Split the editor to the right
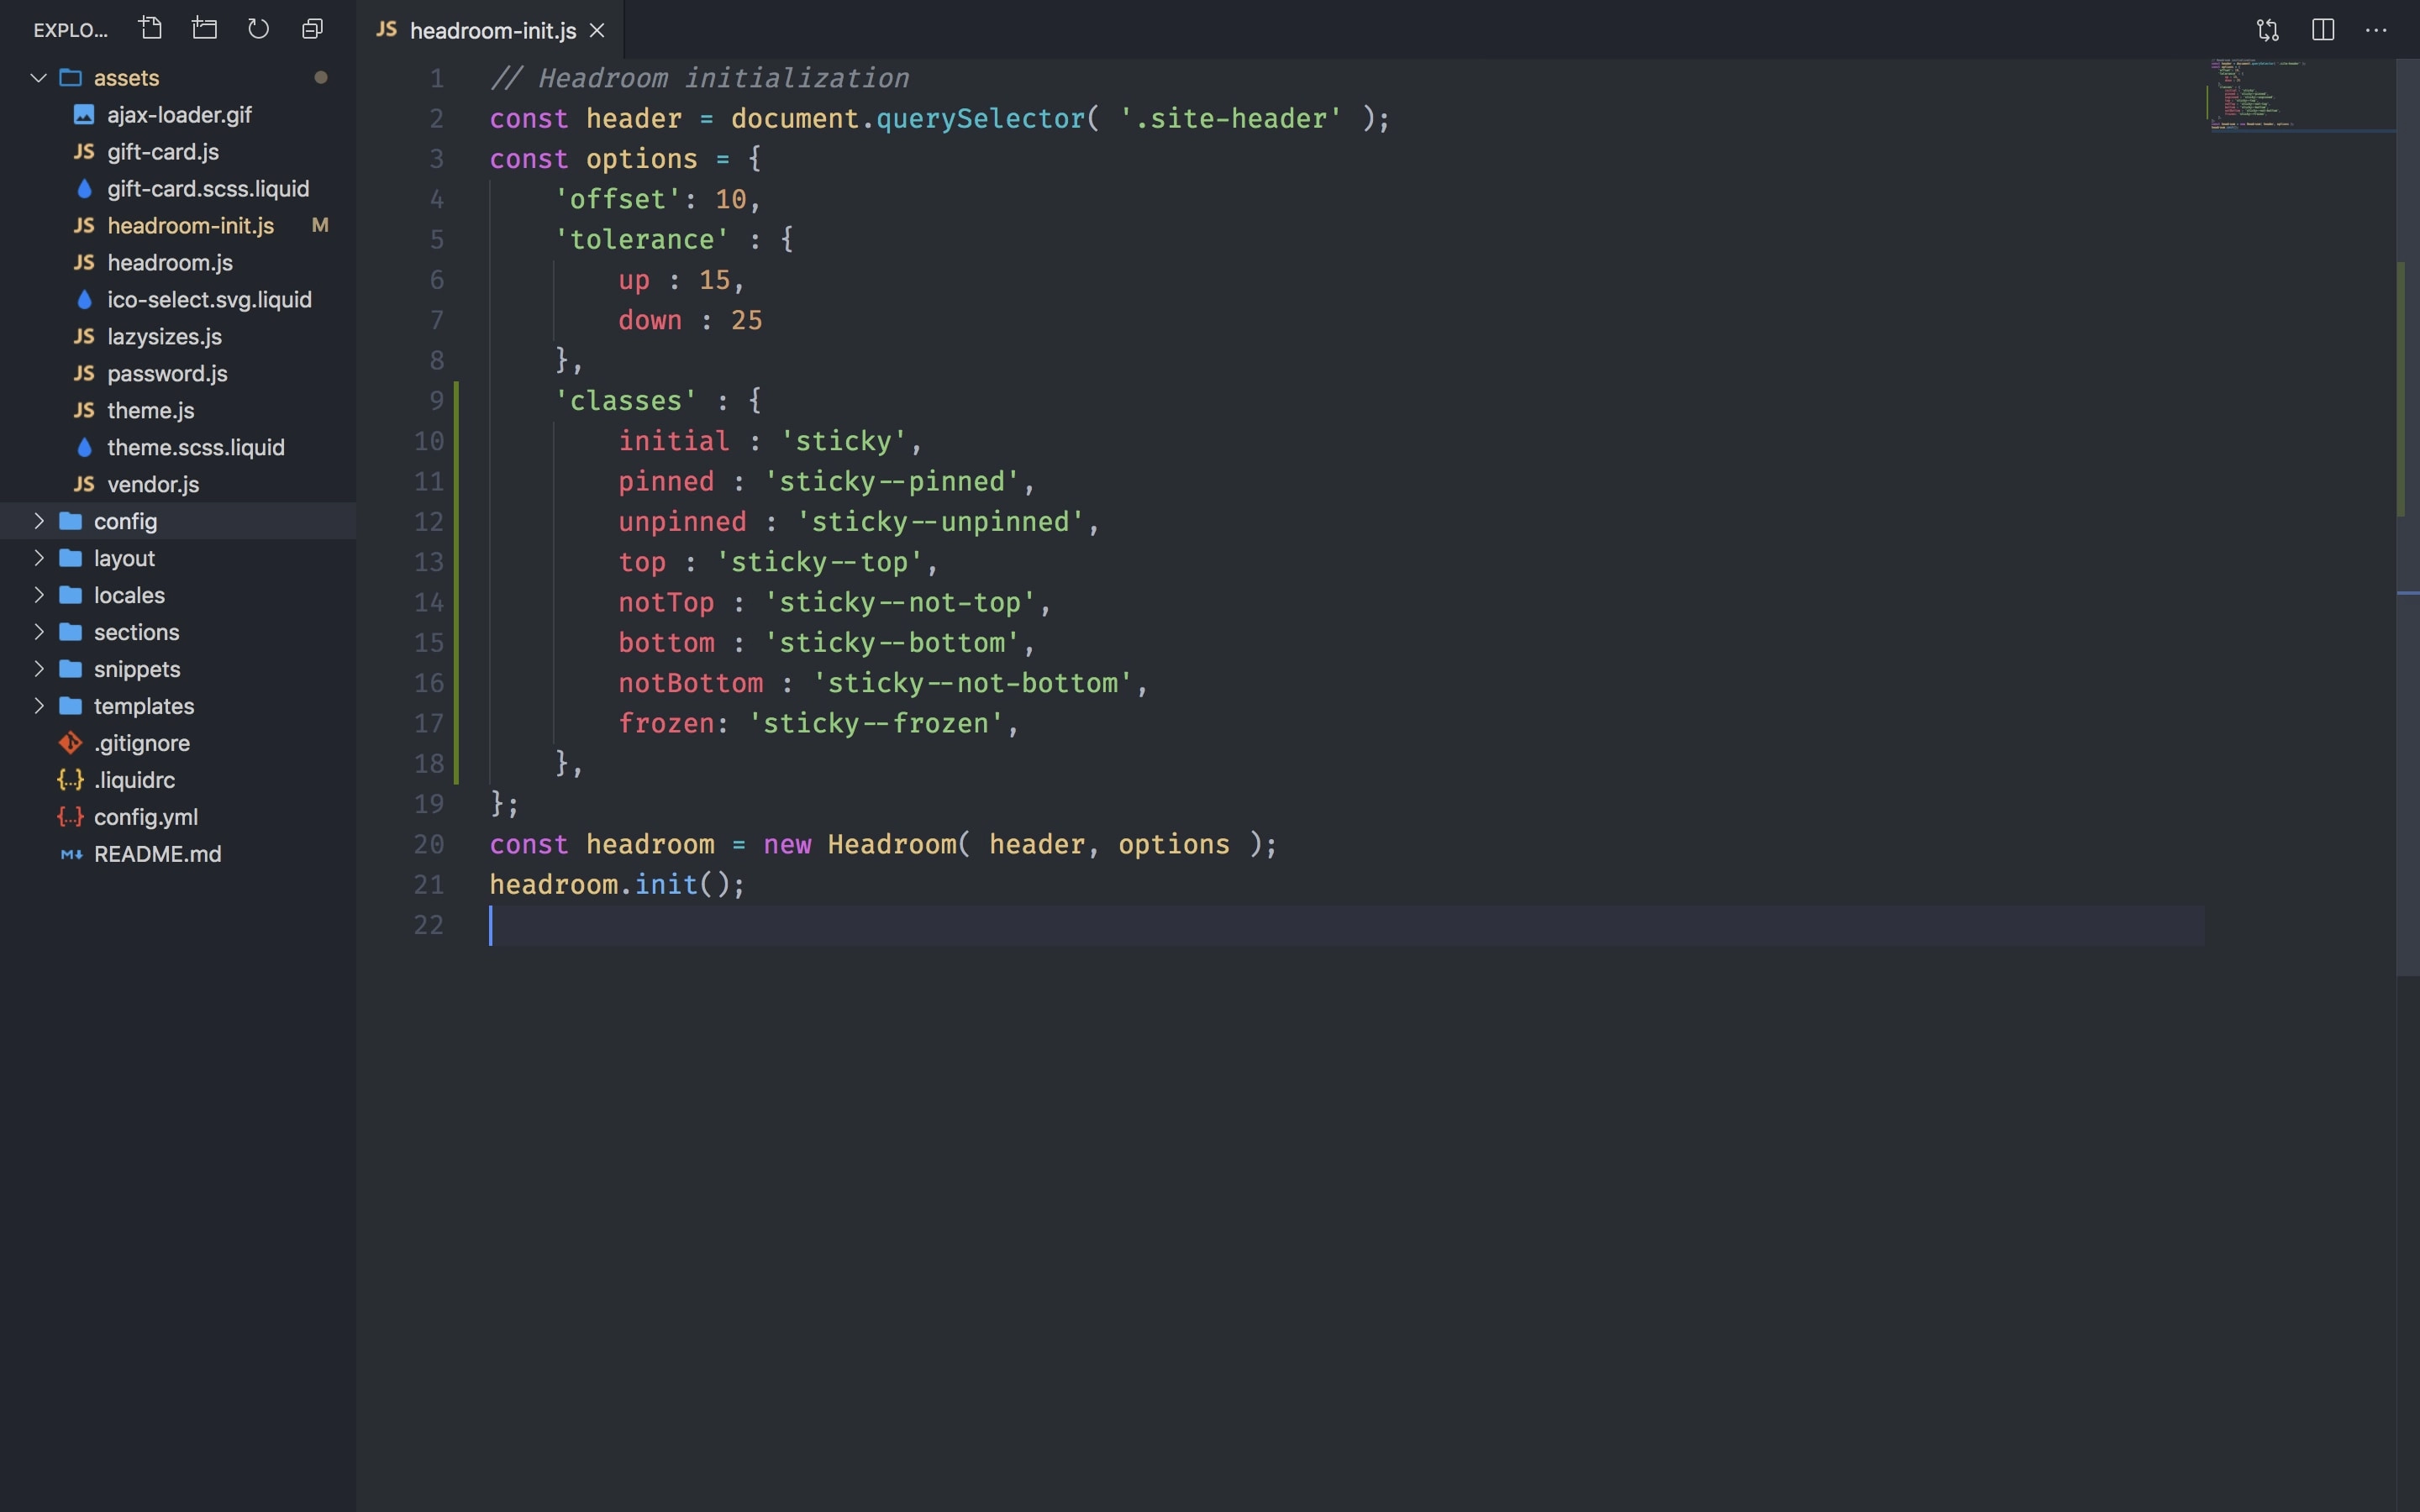Viewport: 2420px width, 1512px height. tap(2323, 30)
